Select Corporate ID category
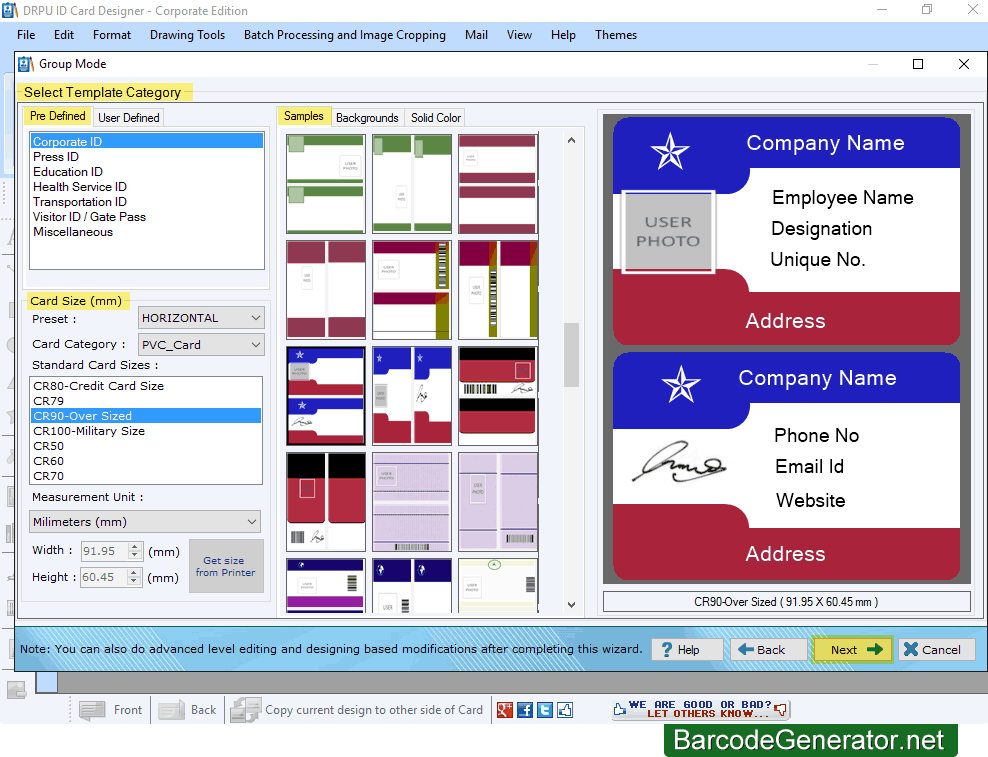This screenshot has width=988, height=757. tap(146, 141)
